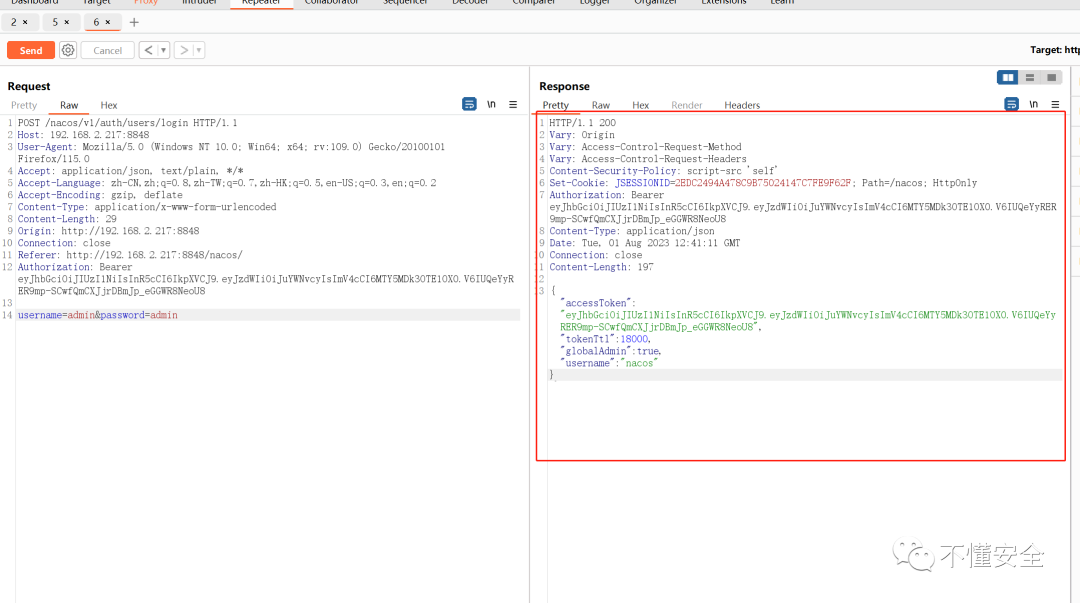The image size is (1080, 603).
Task: Open Response Render view tab
Action: coord(687,105)
